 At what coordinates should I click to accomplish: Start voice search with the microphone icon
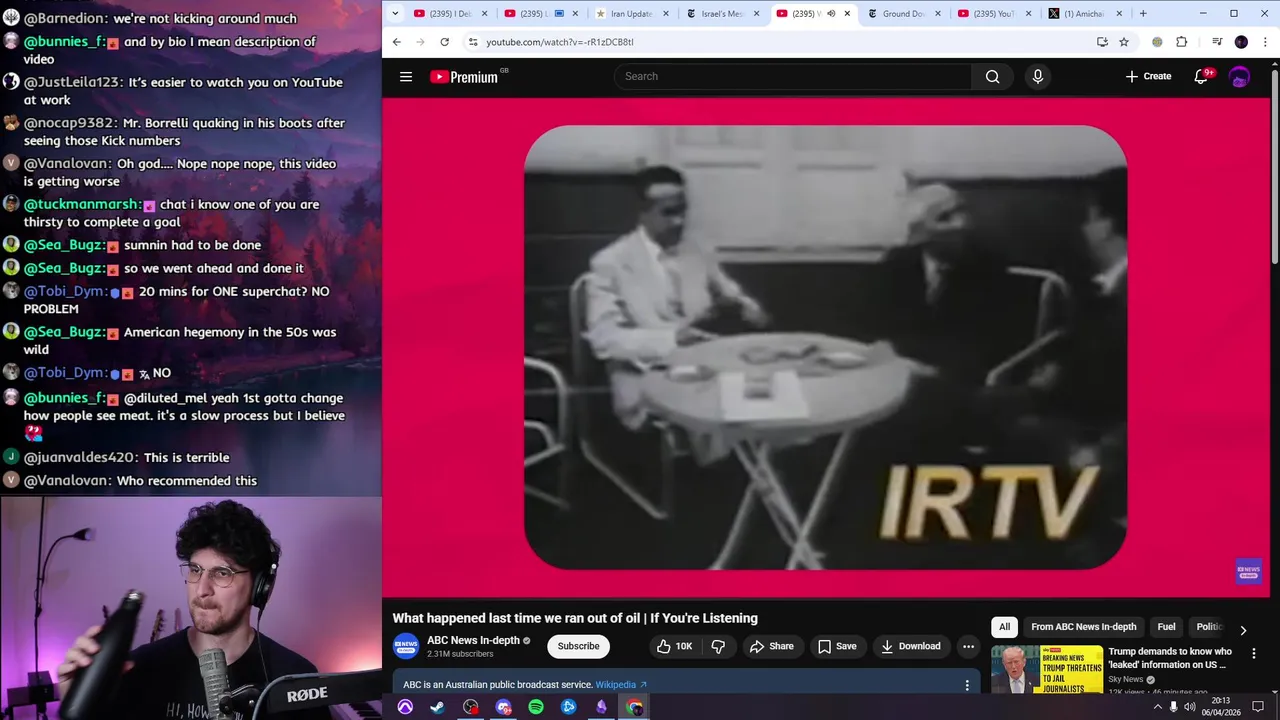pos(1037,76)
